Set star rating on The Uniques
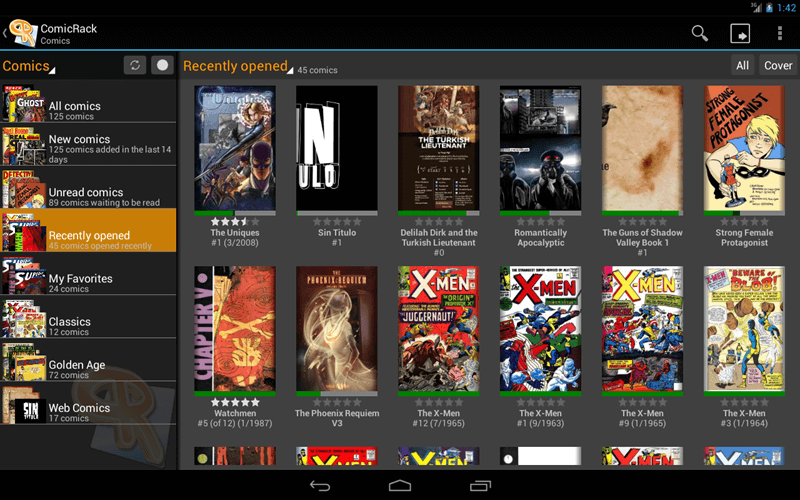Viewport: 800px width, 500px height. pos(235,222)
